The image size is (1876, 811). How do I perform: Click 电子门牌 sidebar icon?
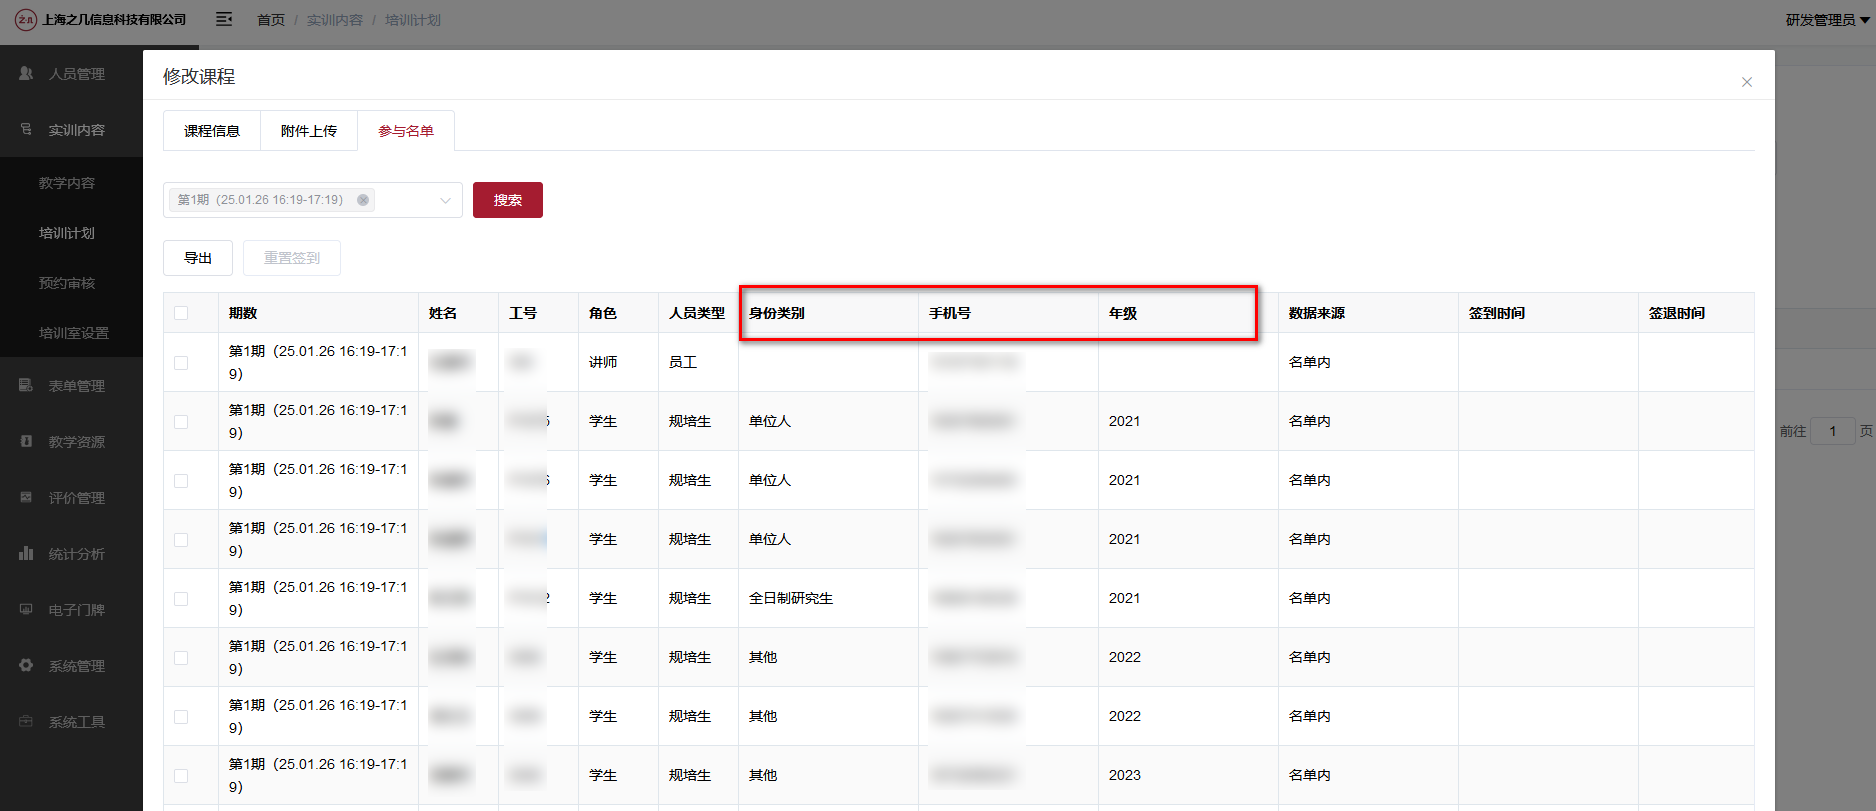pos(26,609)
